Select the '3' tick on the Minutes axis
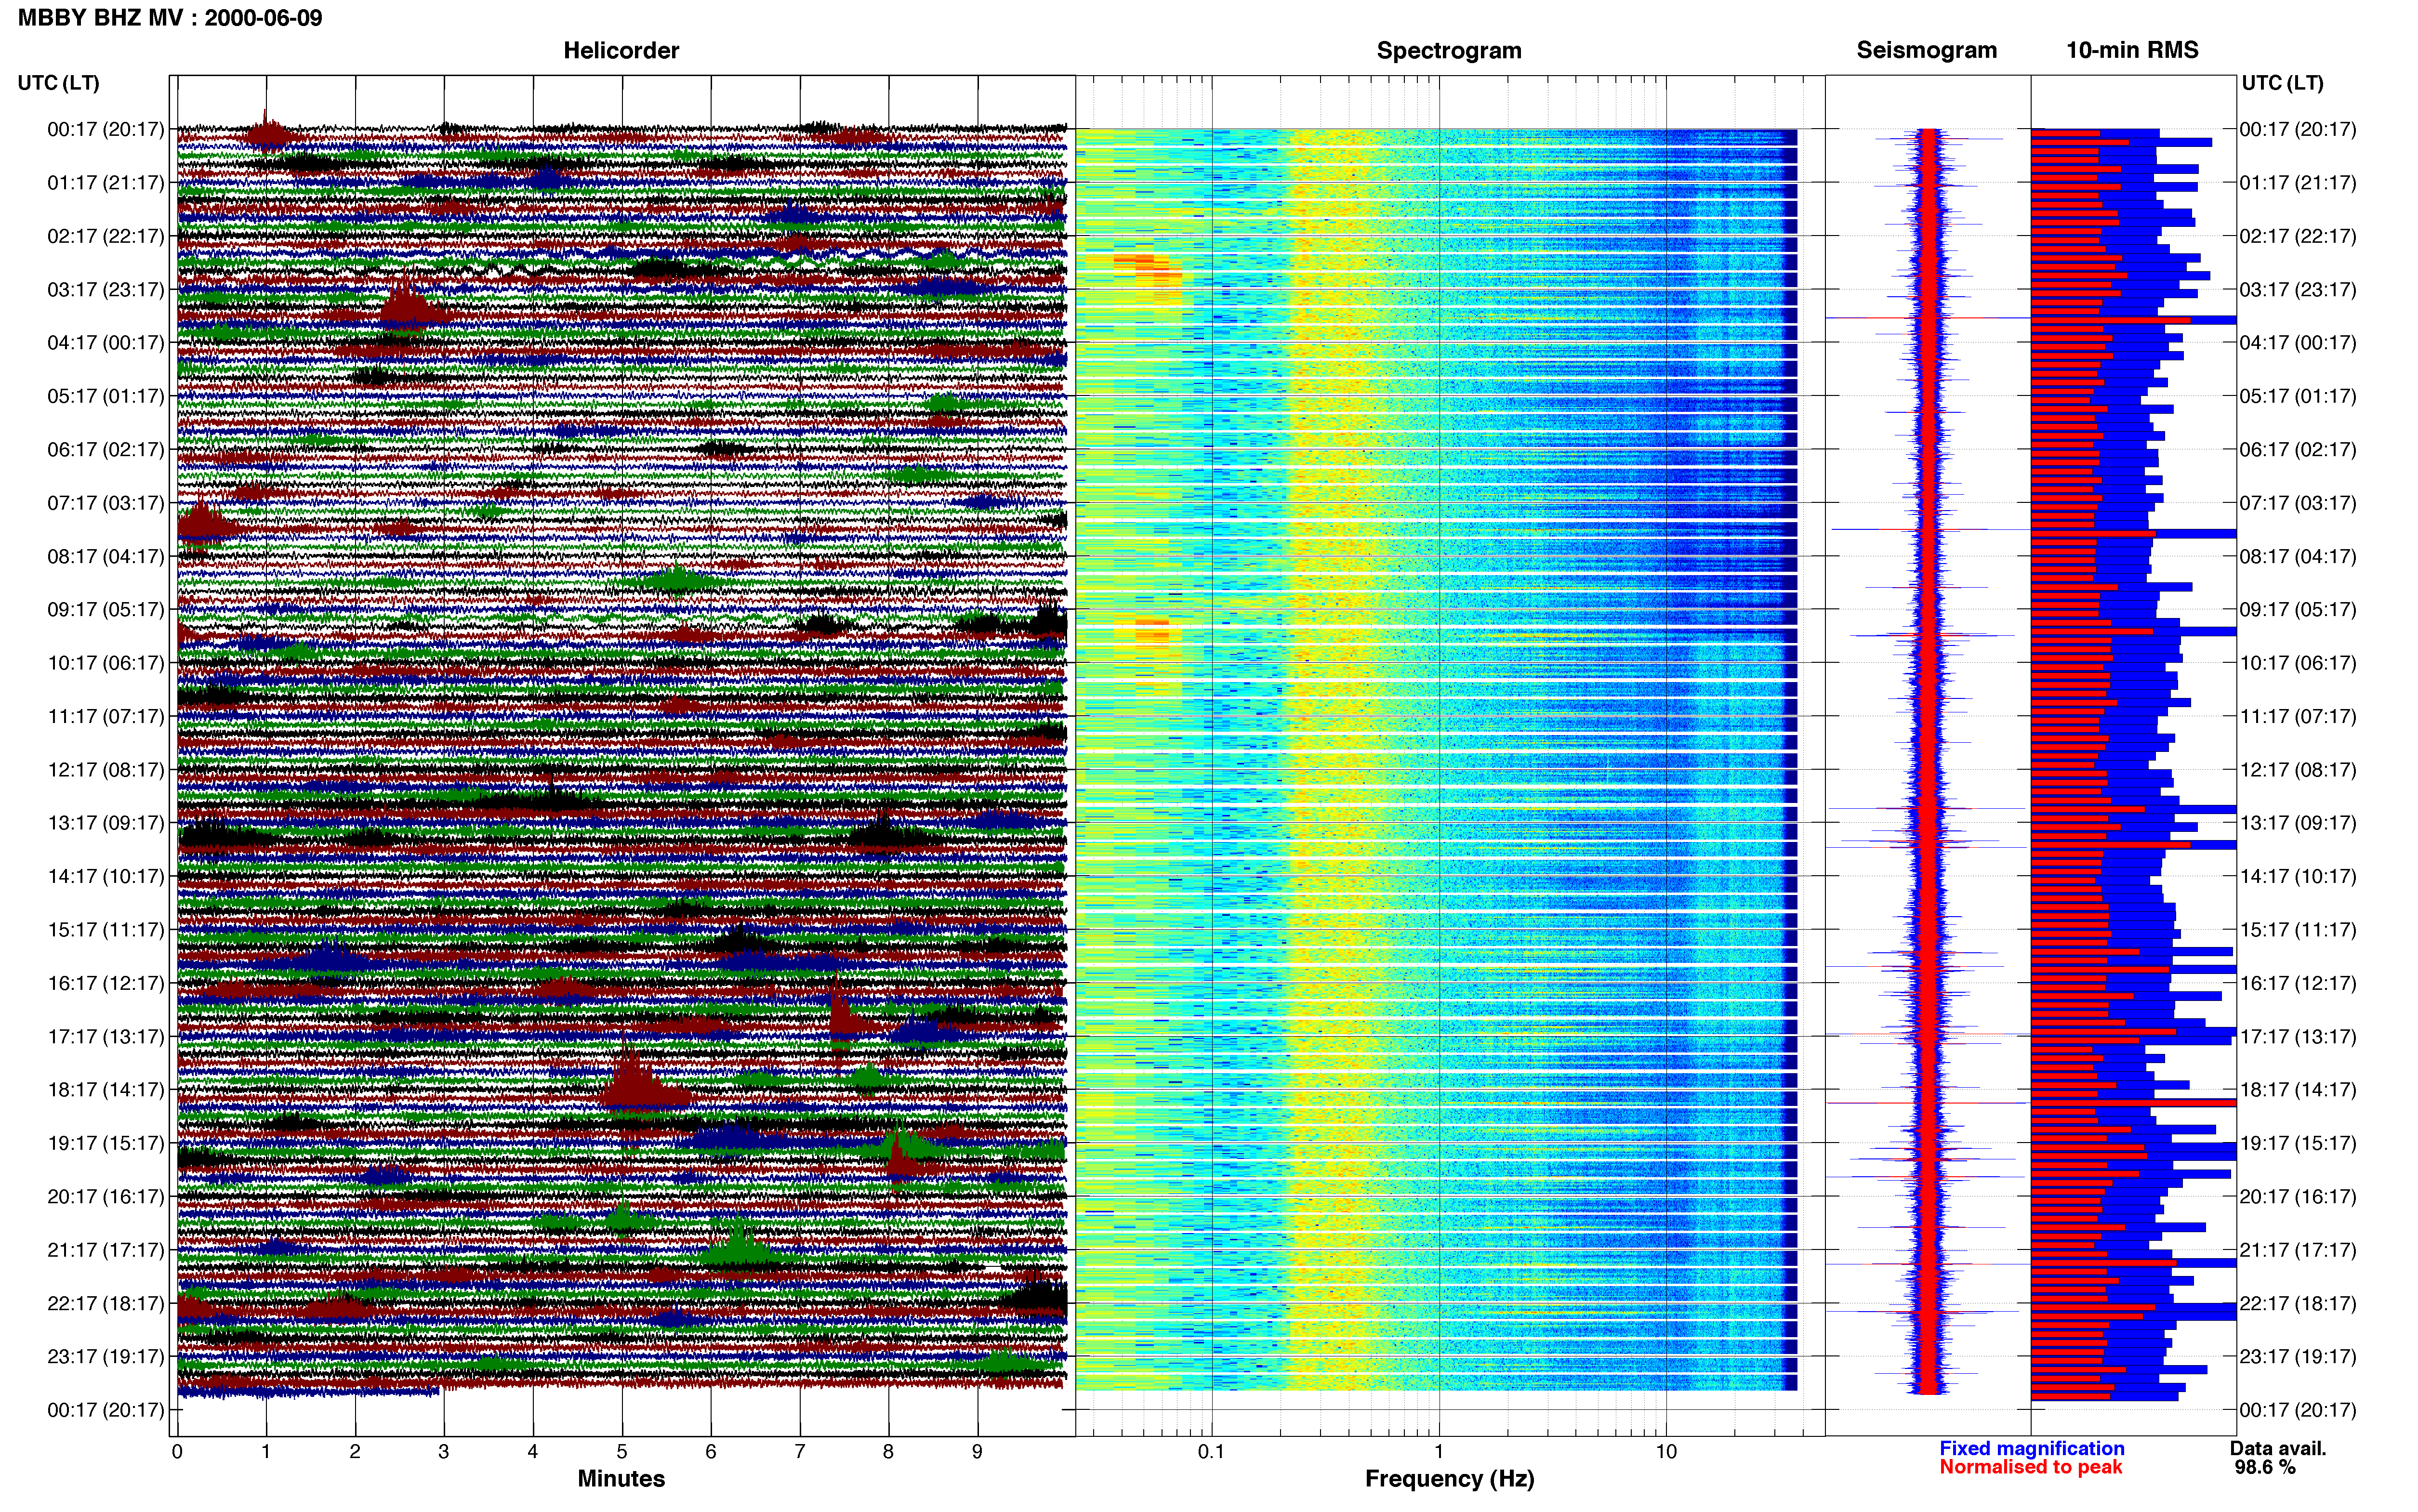 click(x=444, y=1452)
